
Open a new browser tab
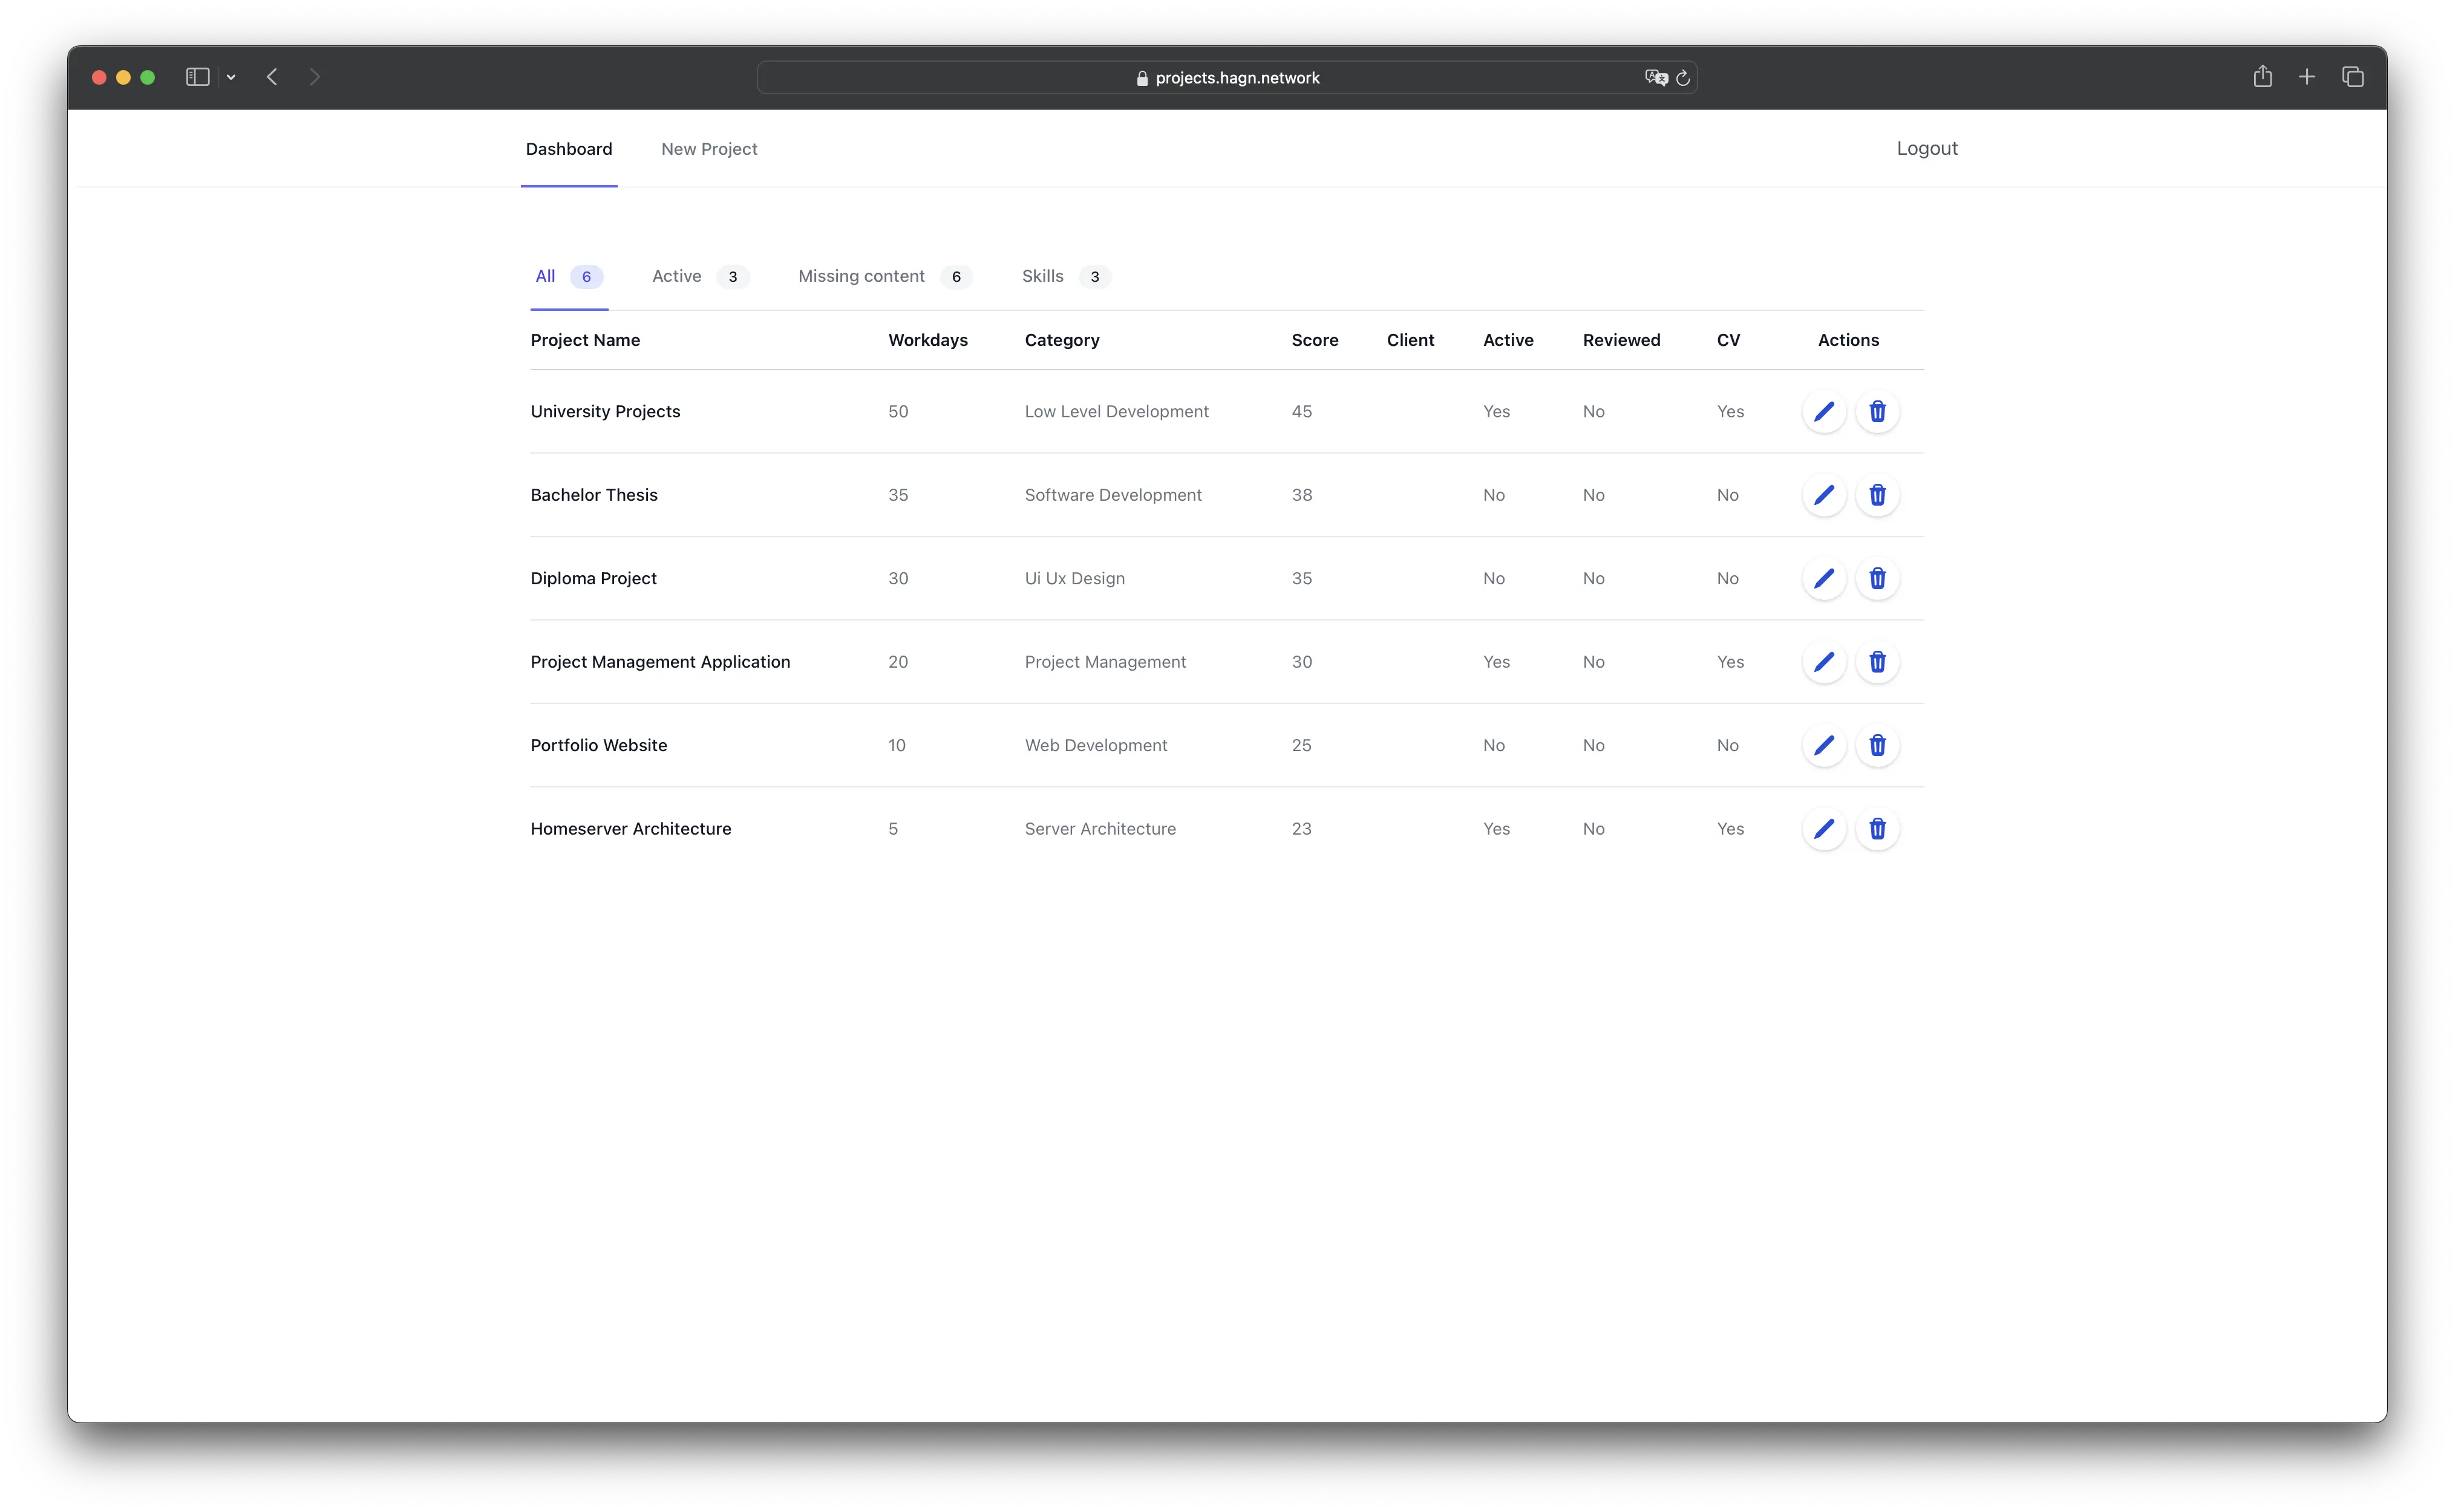point(2307,77)
